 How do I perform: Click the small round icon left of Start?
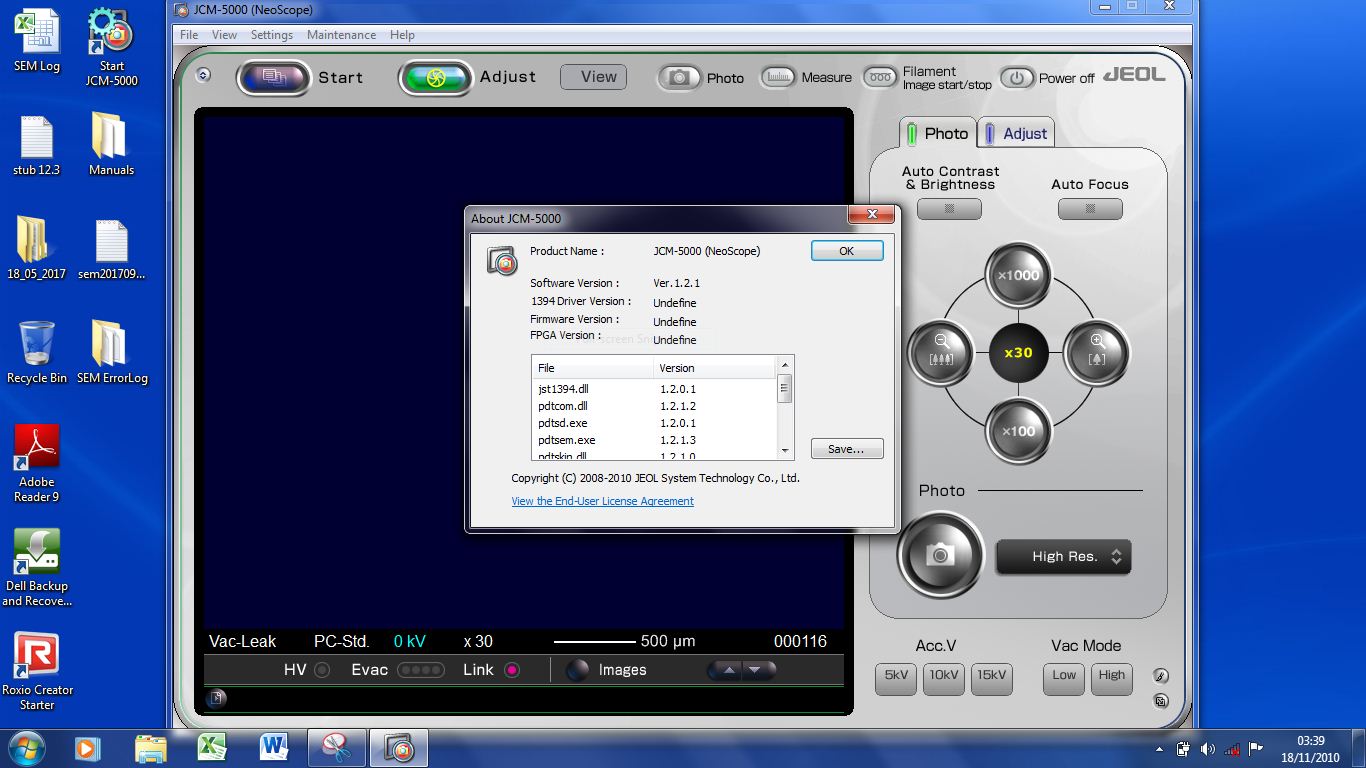point(203,75)
